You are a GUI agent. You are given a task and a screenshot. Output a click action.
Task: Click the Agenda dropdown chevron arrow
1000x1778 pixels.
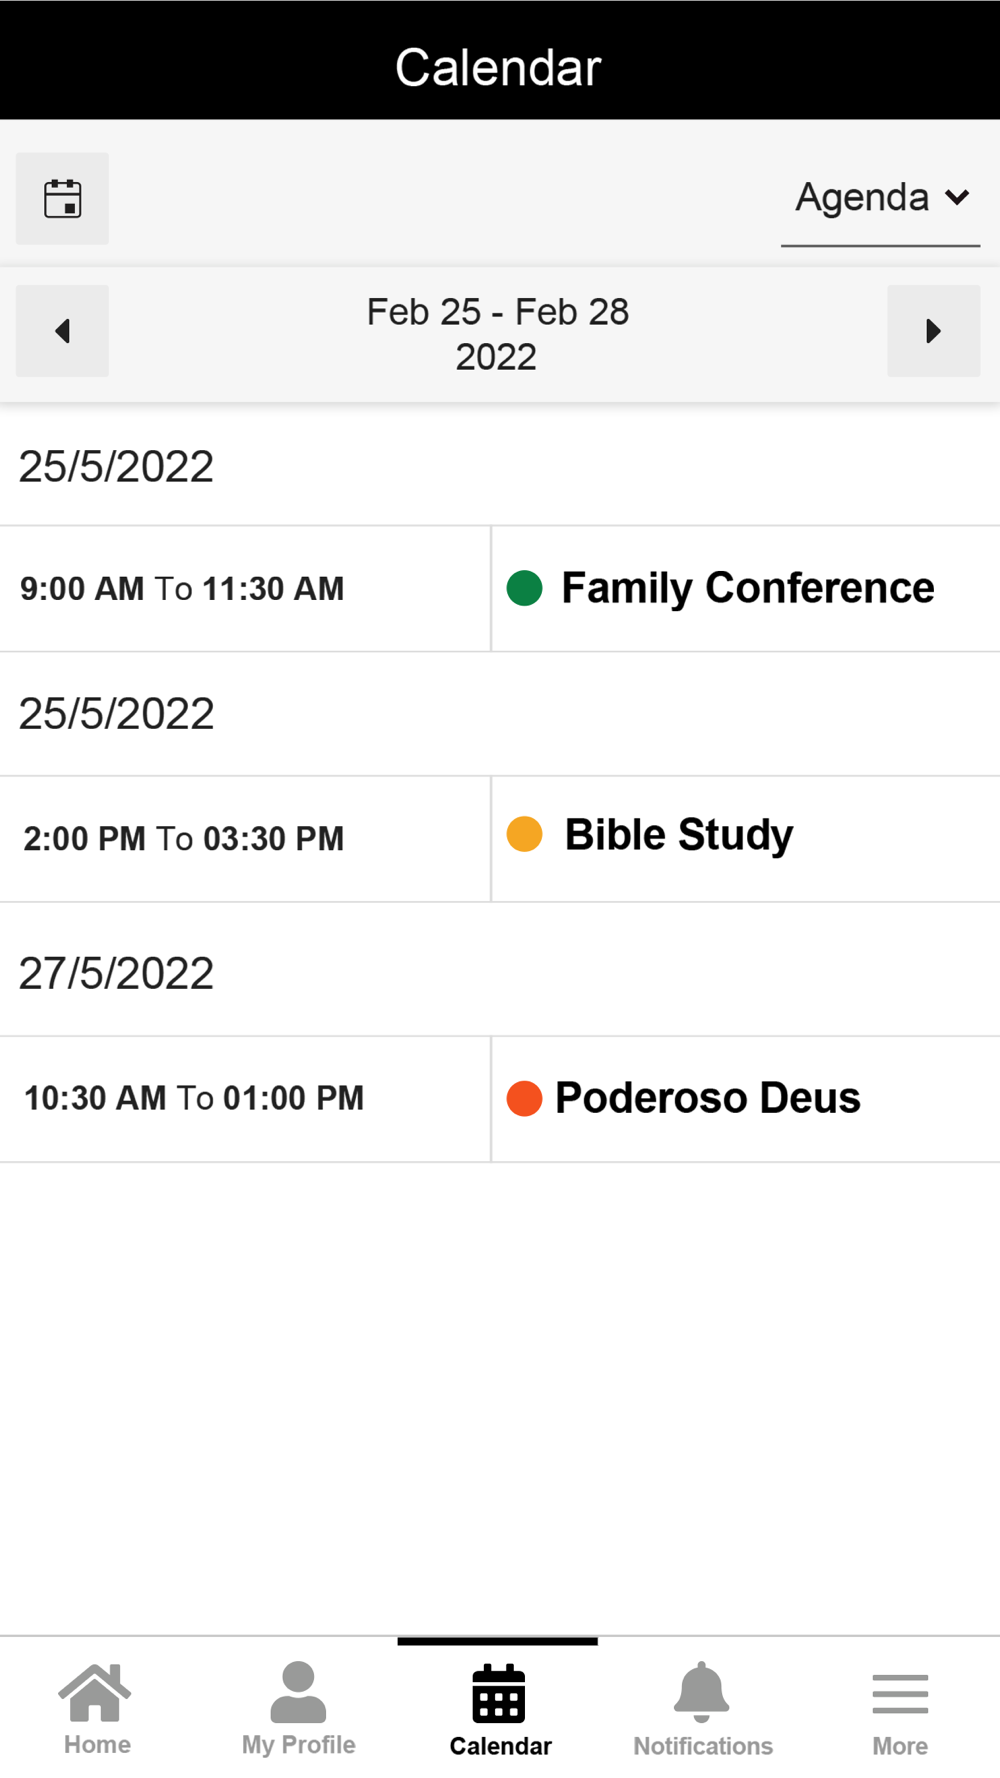coord(957,198)
